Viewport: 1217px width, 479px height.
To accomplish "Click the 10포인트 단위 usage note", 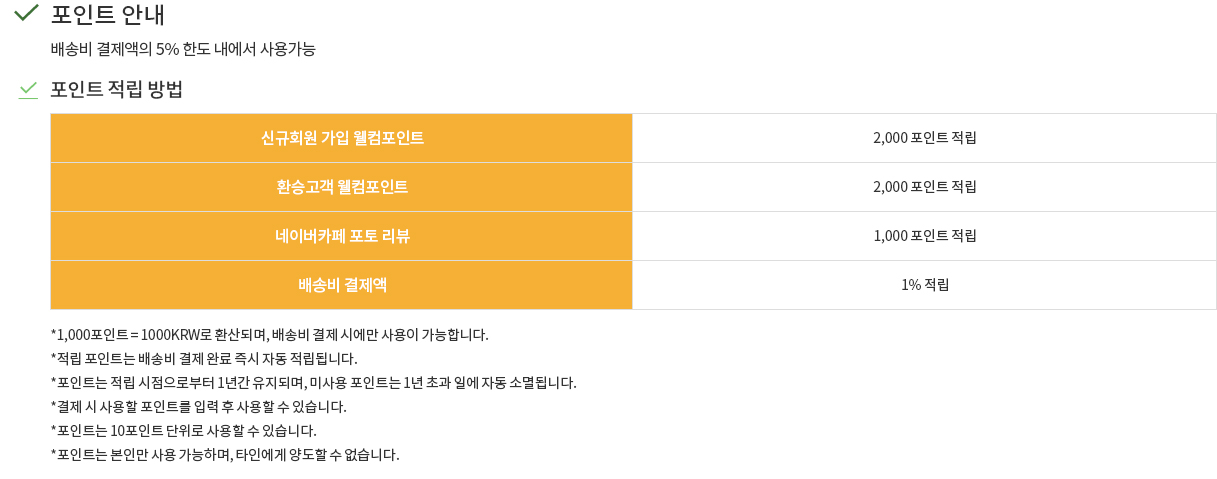I will pyautogui.click(x=183, y=431).
